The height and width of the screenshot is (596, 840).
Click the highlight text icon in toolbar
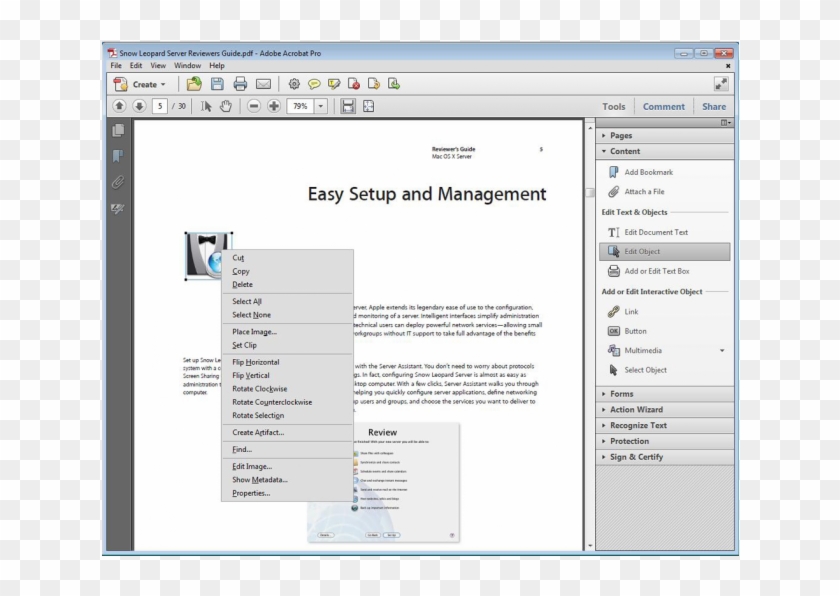334,84
